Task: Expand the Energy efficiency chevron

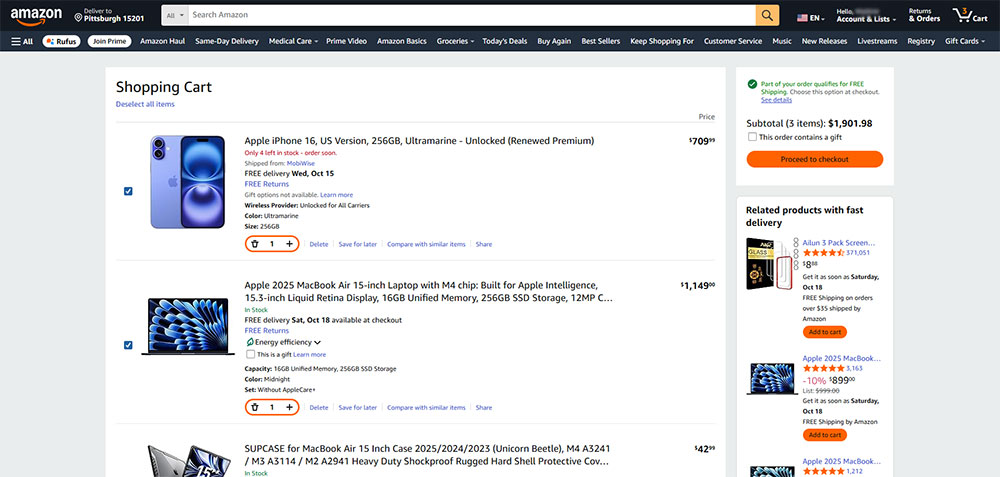Action: click(318, 342)
